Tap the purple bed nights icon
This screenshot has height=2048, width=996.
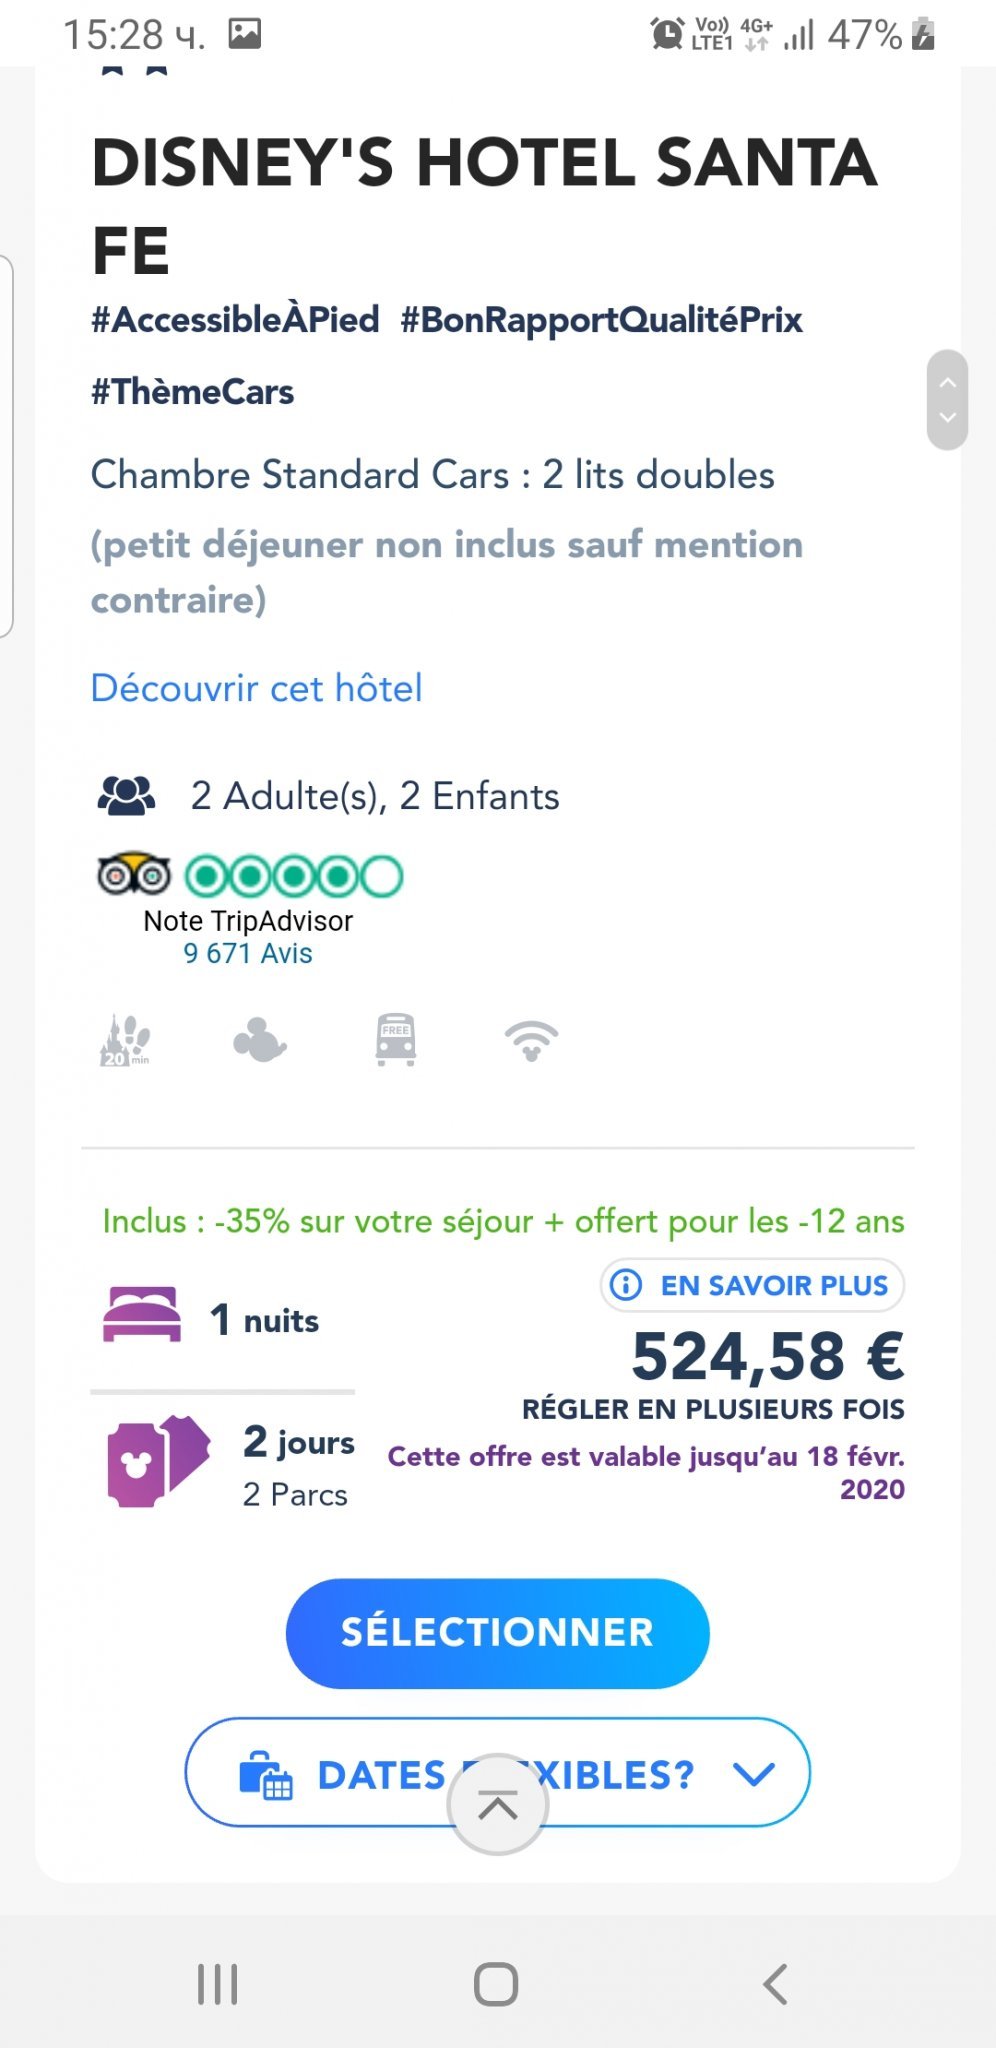(142, 1315)
